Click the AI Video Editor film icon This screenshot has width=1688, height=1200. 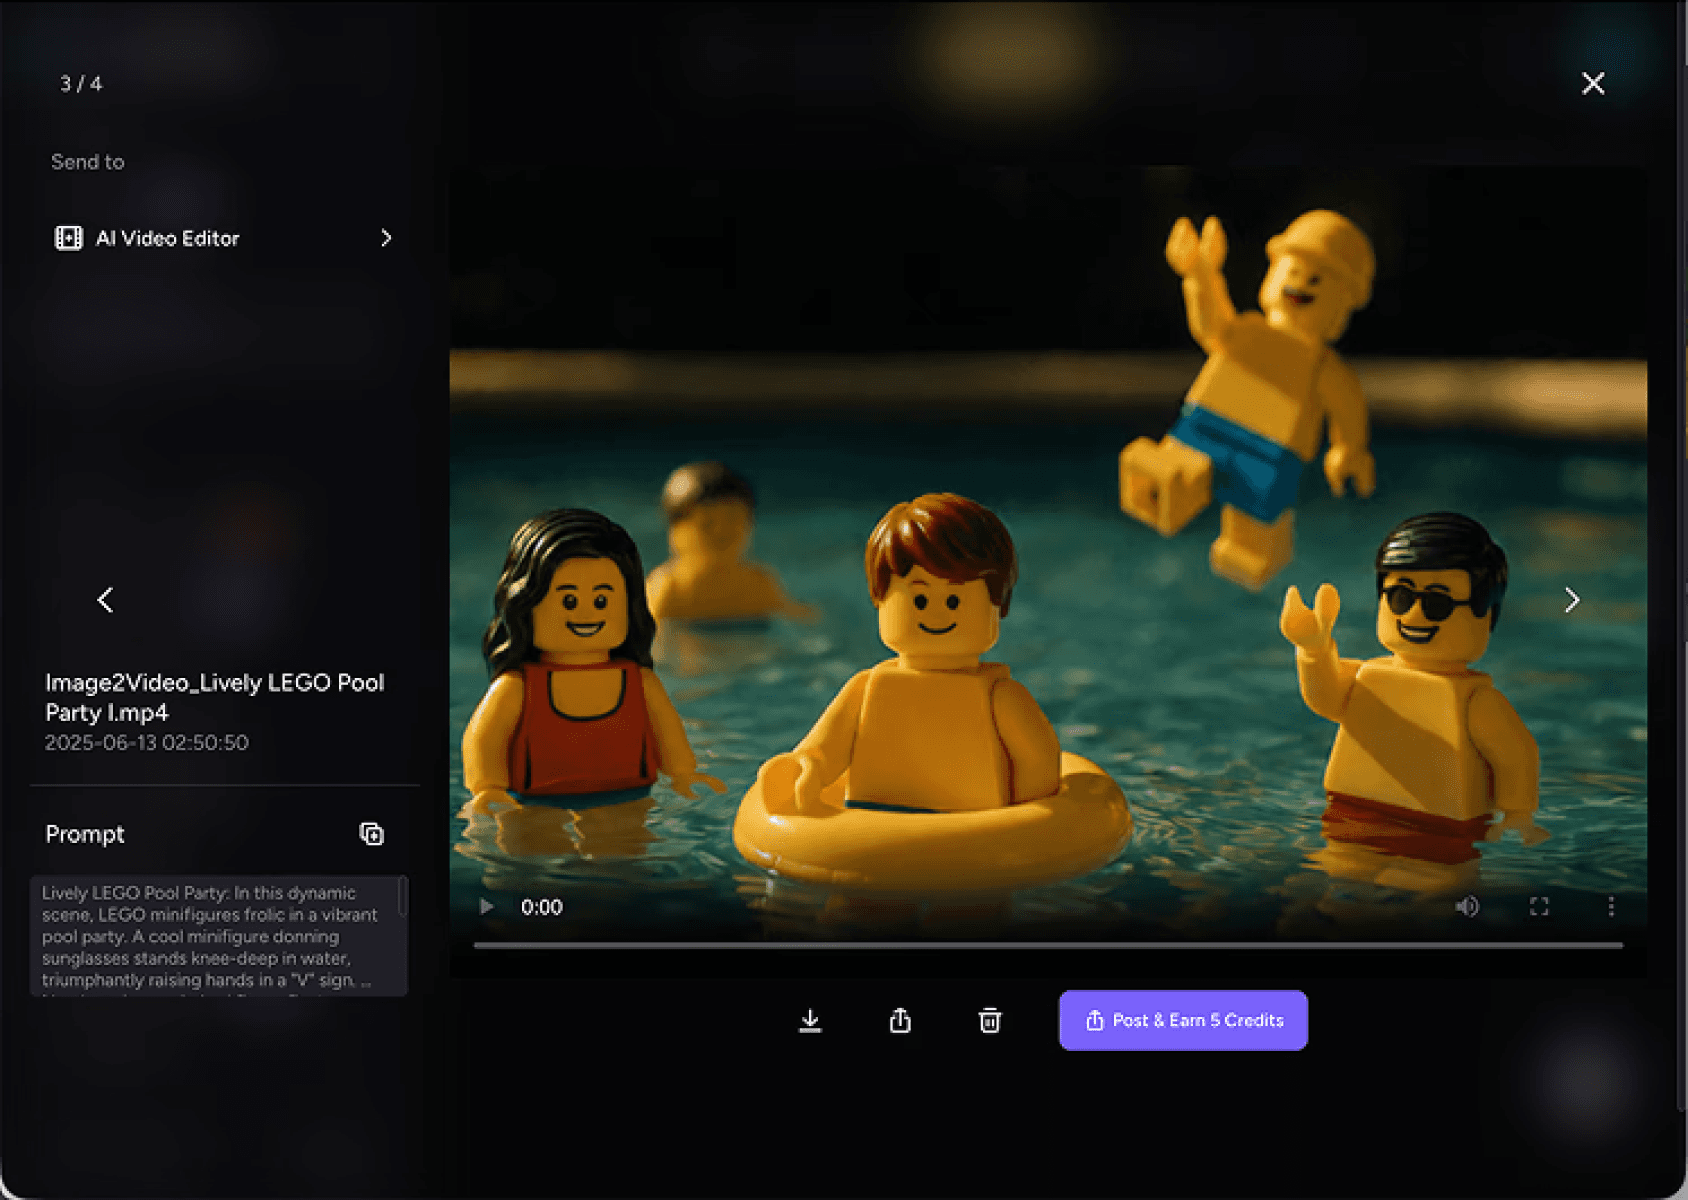pos(68,238)
